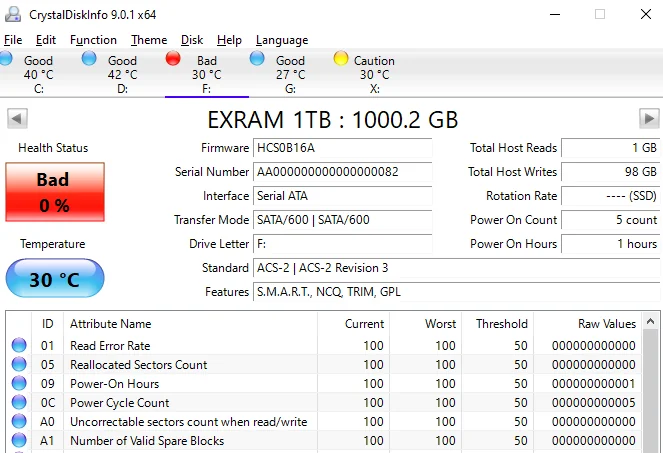This screenshot has height=453, width=663.
Task: Click the Worst column header
Action: (x=425, y=324)
